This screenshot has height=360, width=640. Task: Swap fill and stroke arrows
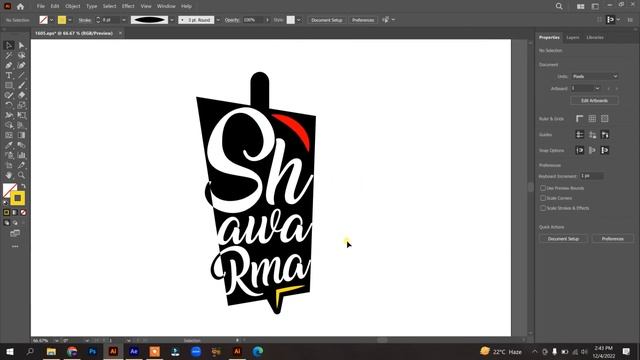[x=23, y=186]
